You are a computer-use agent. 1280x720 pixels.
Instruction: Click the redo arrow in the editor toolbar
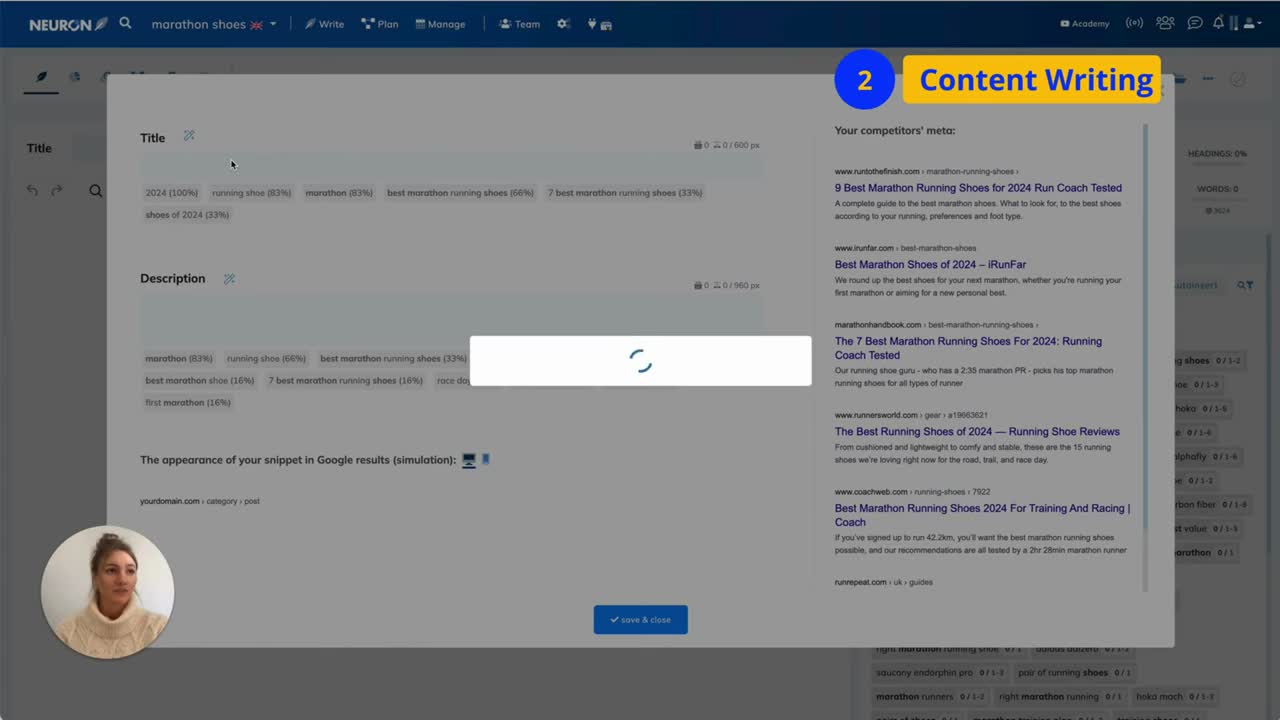57,190
